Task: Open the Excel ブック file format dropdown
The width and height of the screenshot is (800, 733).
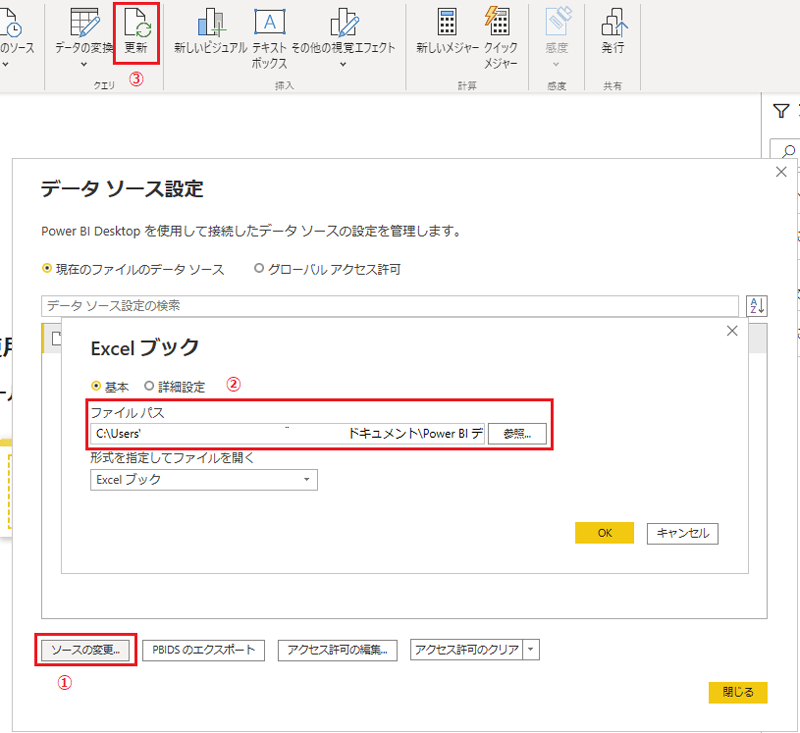Action: [204, 480]
